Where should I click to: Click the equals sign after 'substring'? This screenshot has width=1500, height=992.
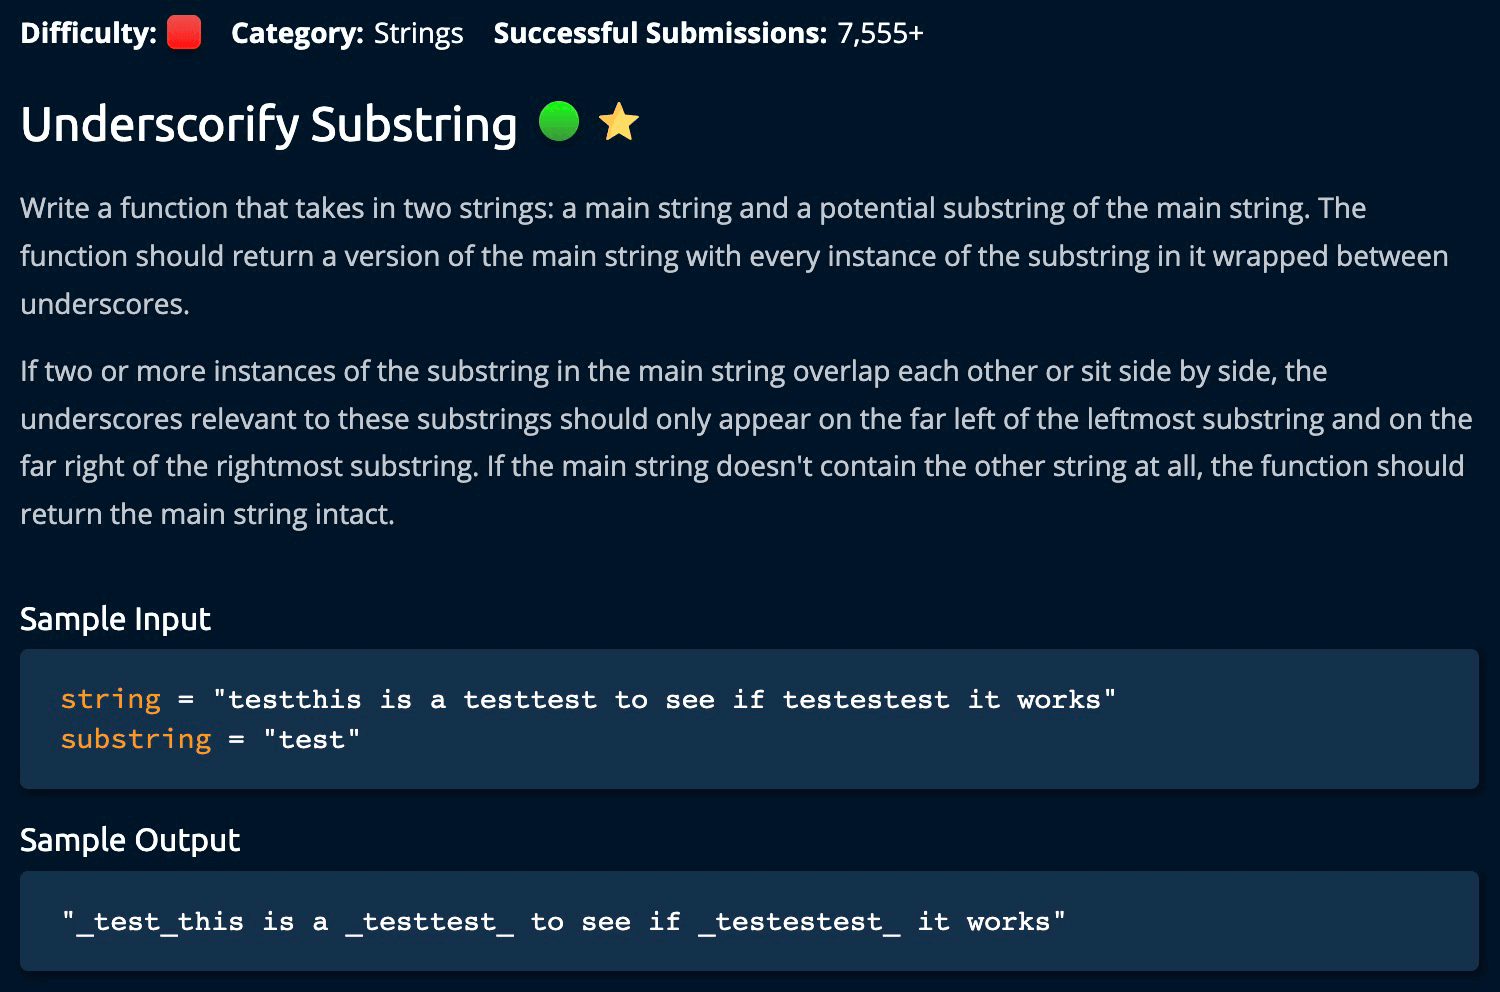coord(236,740)
